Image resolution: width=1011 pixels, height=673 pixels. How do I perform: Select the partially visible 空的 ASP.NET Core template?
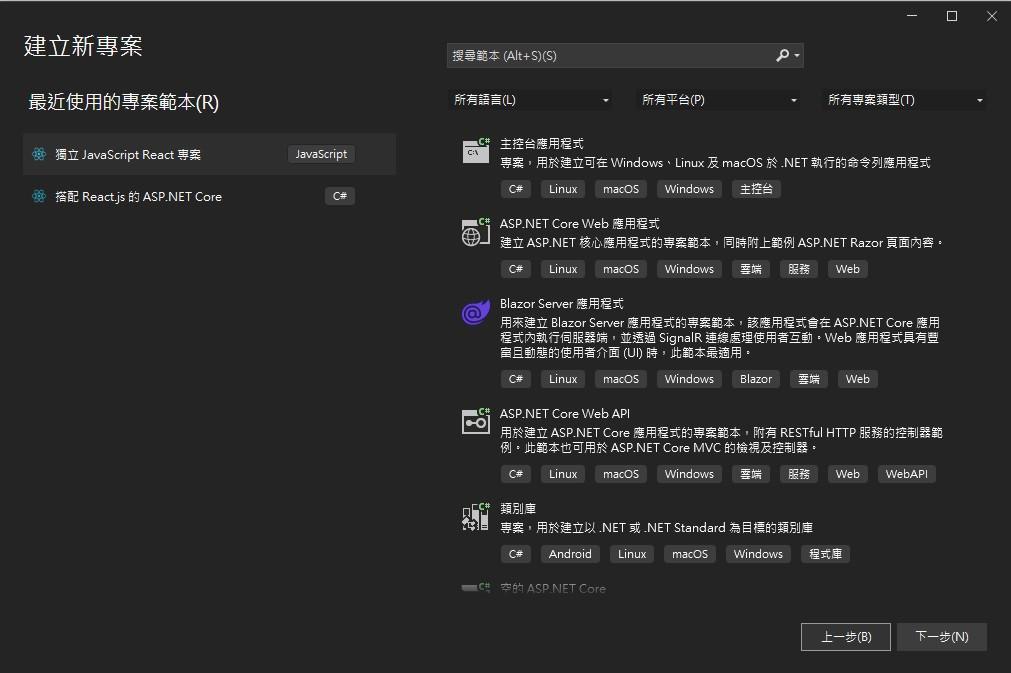tap(553, 588)
